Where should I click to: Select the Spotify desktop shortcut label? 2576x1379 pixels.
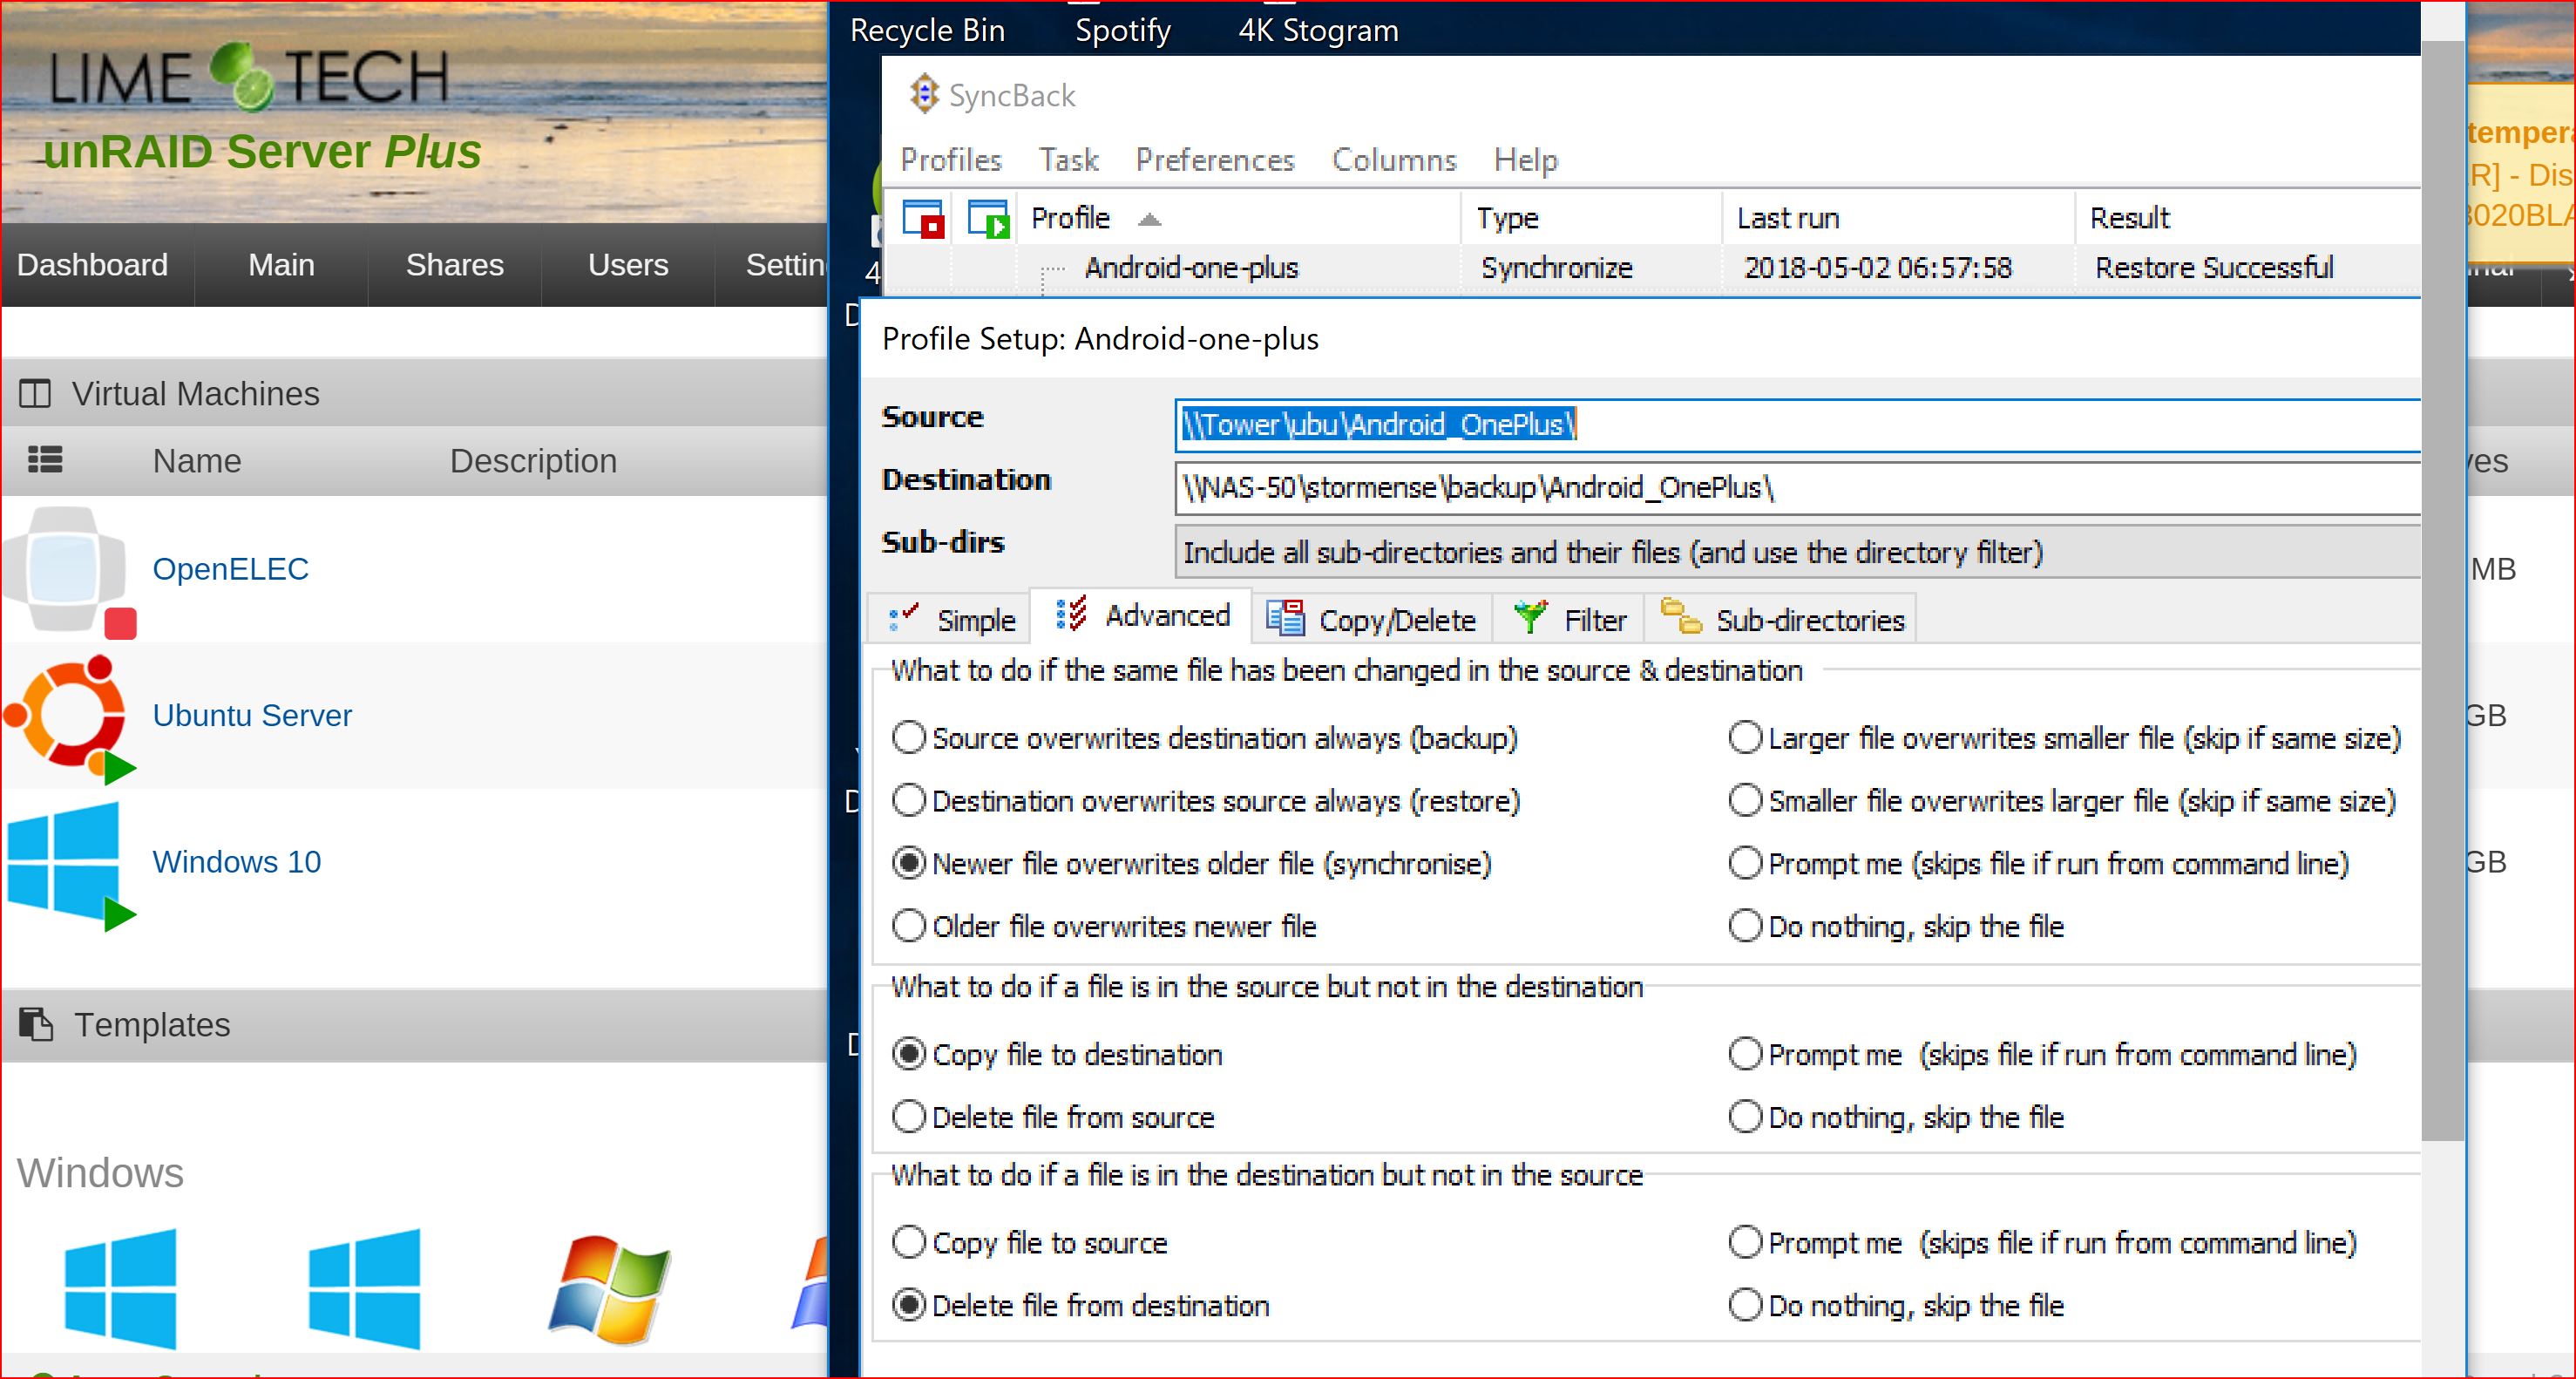pyautogui.click(x=1123, y=30)
